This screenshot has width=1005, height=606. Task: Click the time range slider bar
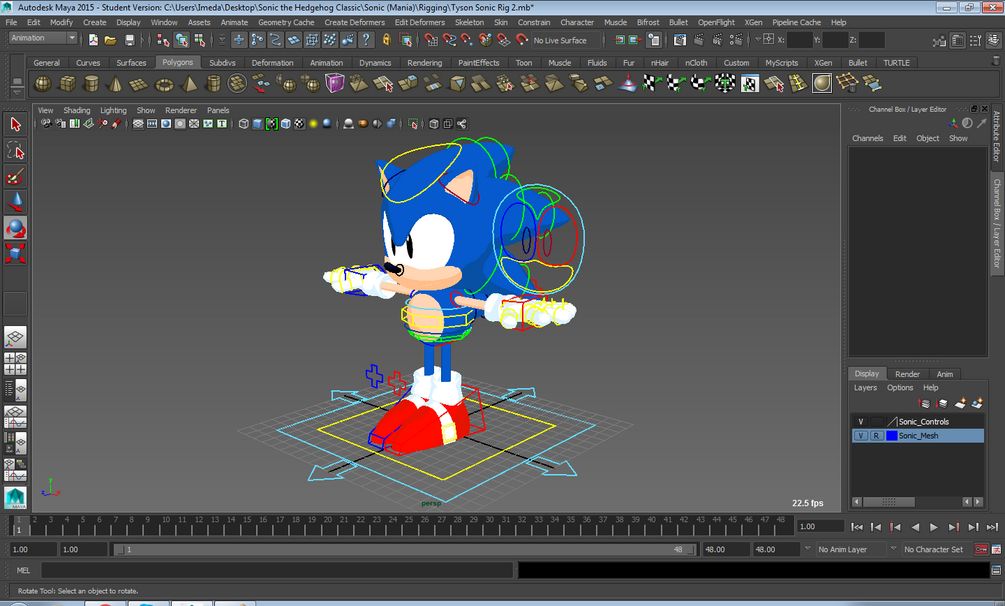[404, 550]
